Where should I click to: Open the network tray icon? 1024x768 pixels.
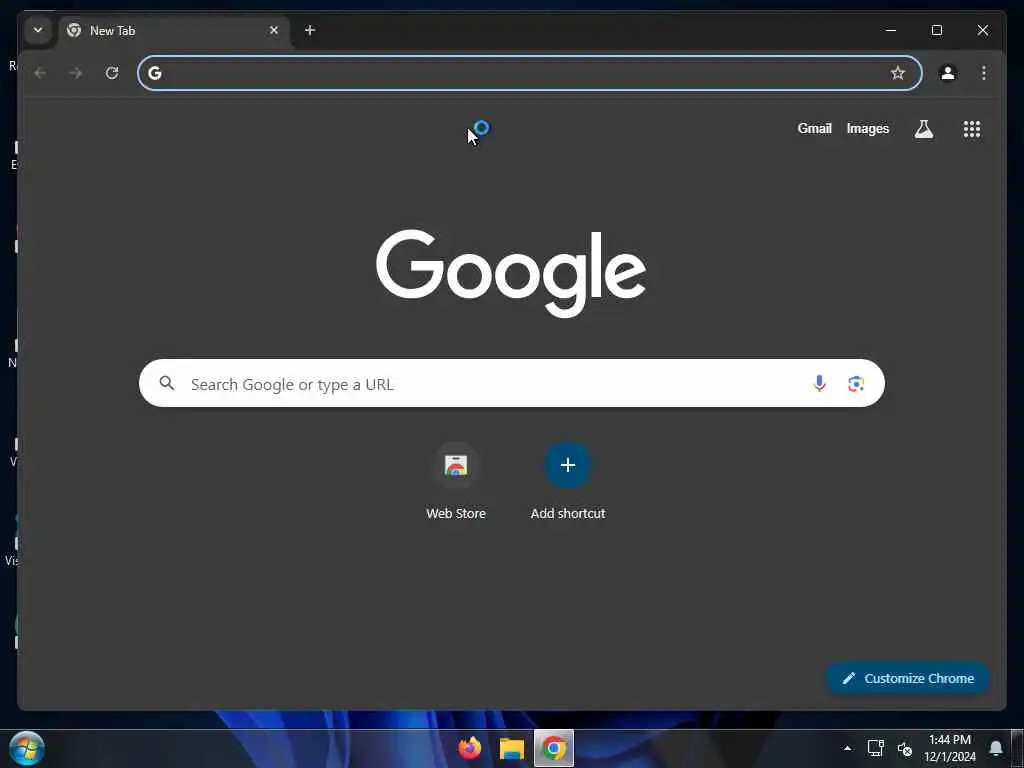(x=876, y=748)
